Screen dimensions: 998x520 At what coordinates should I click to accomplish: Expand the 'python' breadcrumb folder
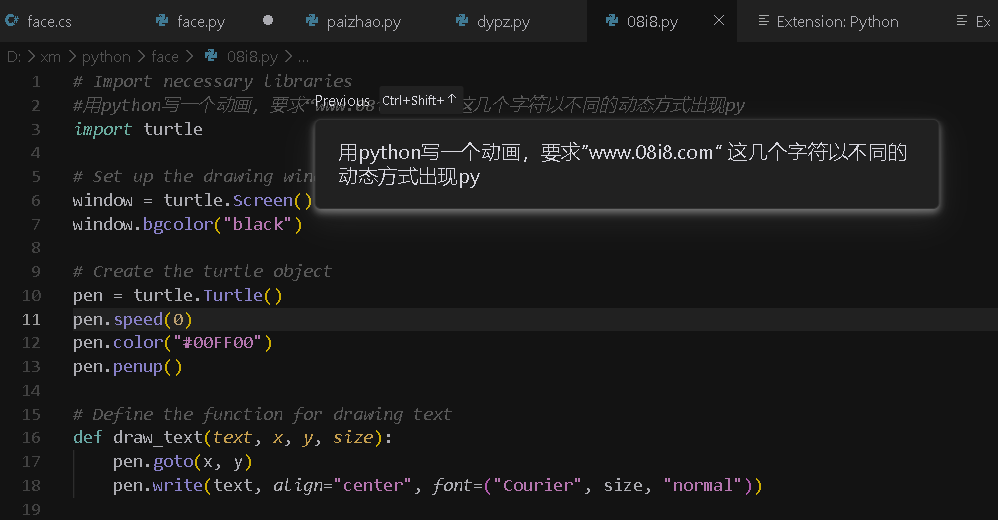[x=106, y=57]
